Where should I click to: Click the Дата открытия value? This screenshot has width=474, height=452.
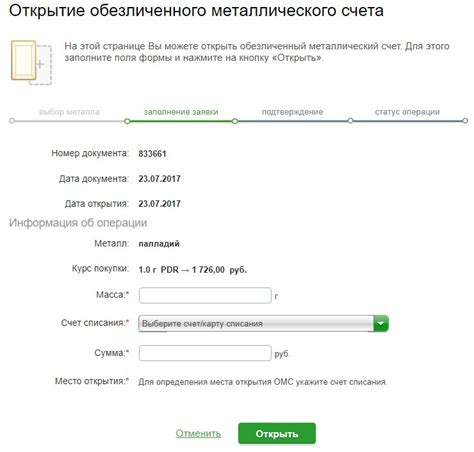159,204
